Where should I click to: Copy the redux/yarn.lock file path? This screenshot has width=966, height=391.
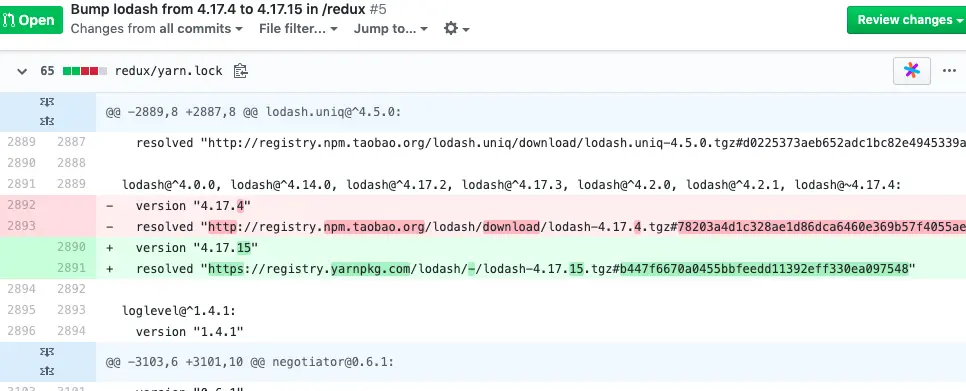pos(240,71)
